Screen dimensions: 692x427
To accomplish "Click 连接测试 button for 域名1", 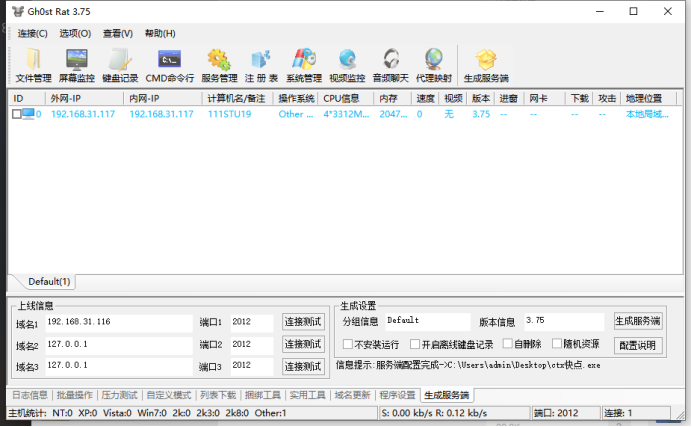I will 303,322.
